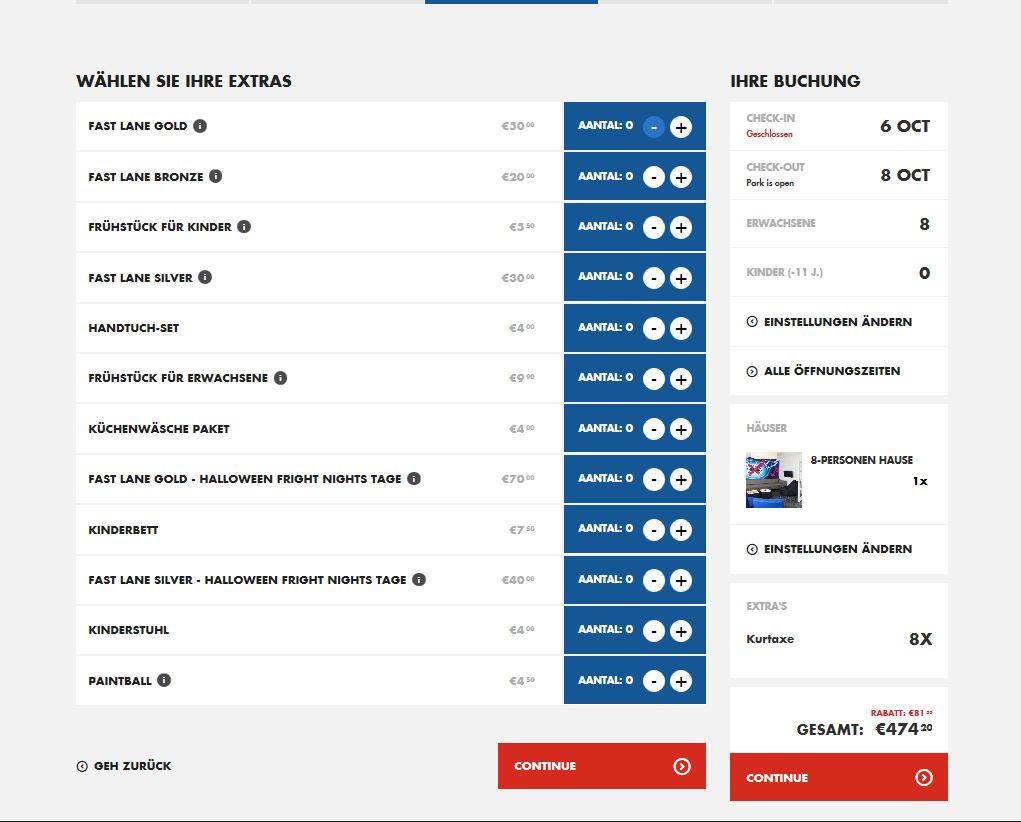The image size is (1021, 822).
Task: Show info for Fast Lane Gold Halloween
Action: click(x=414, y=479)
